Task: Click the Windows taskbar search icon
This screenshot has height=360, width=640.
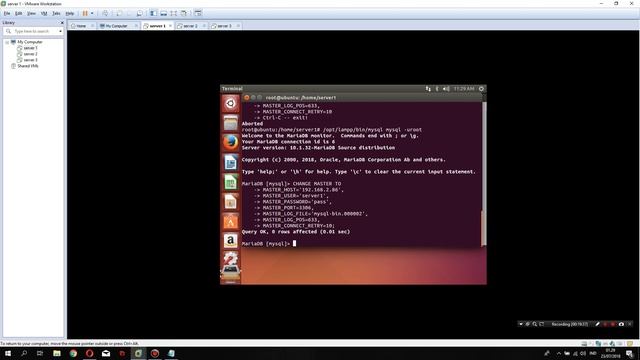Action: [x=24, y=353]
